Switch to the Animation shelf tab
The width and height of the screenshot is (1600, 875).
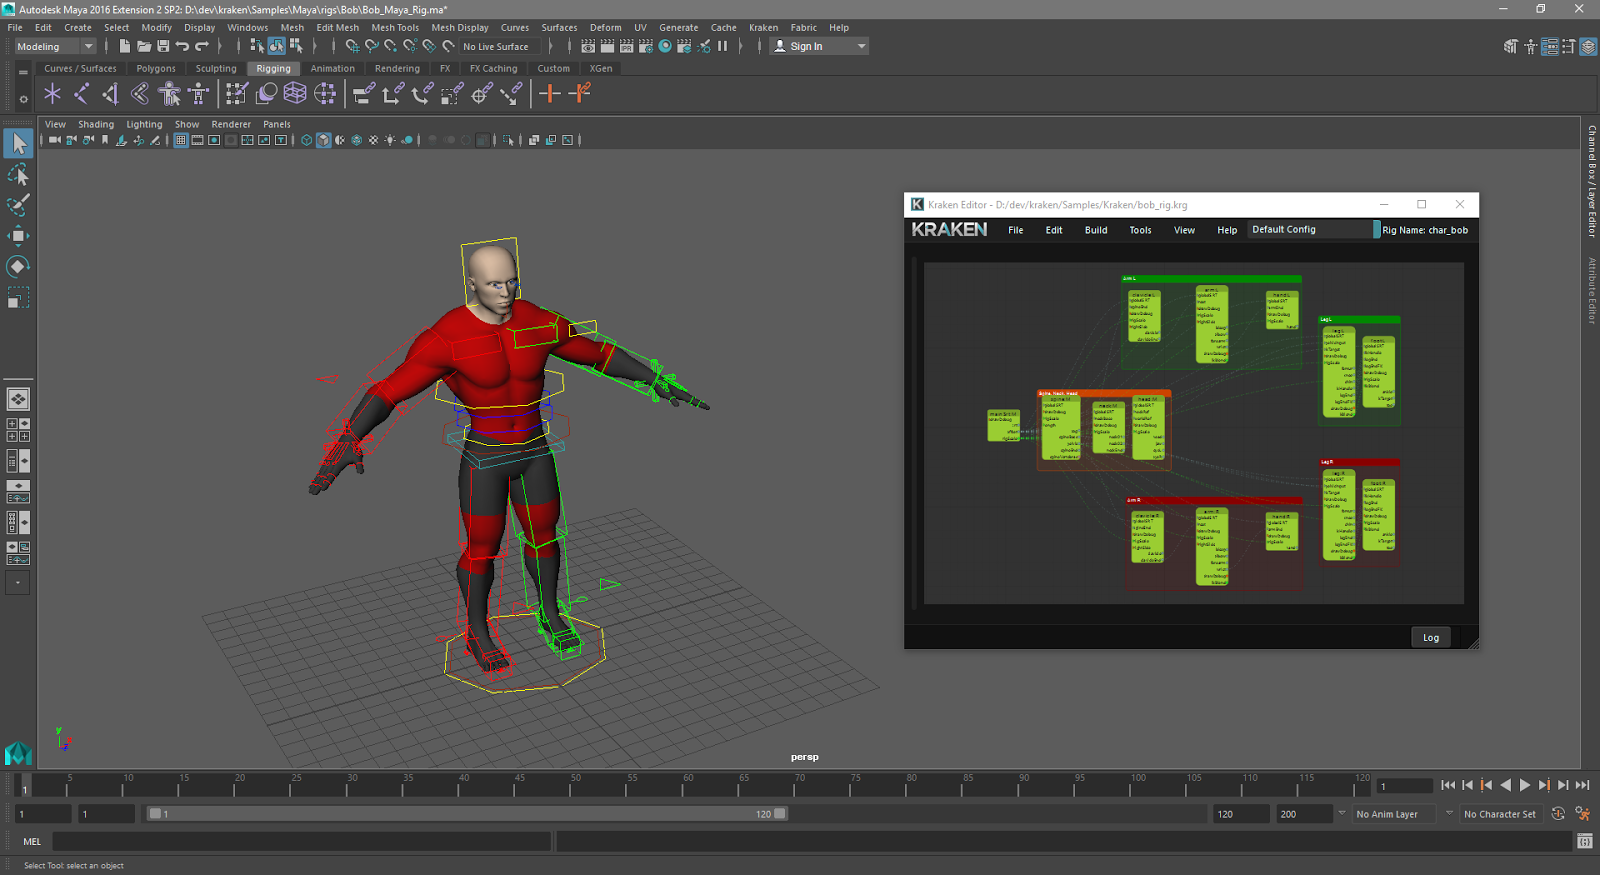[x=332, y=69]
